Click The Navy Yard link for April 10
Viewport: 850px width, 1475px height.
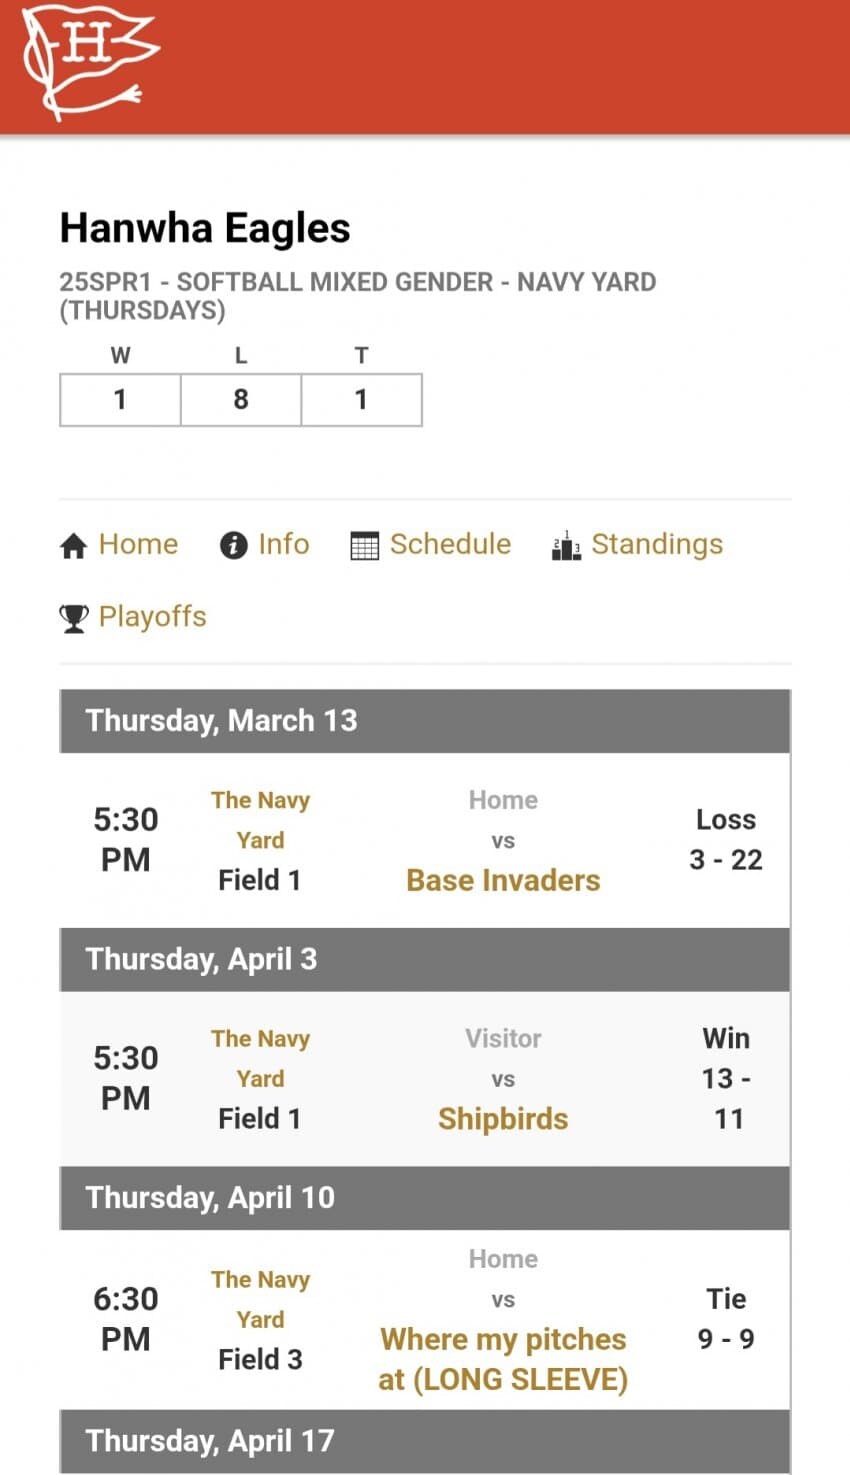pos(260,1299)
